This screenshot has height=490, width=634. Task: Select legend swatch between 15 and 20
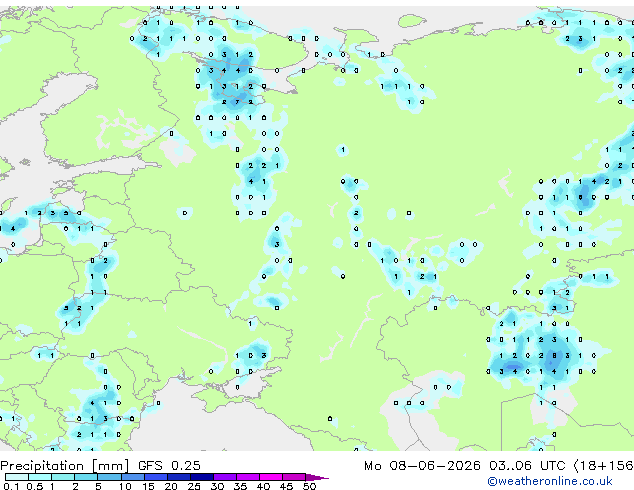tap(156, 477)
